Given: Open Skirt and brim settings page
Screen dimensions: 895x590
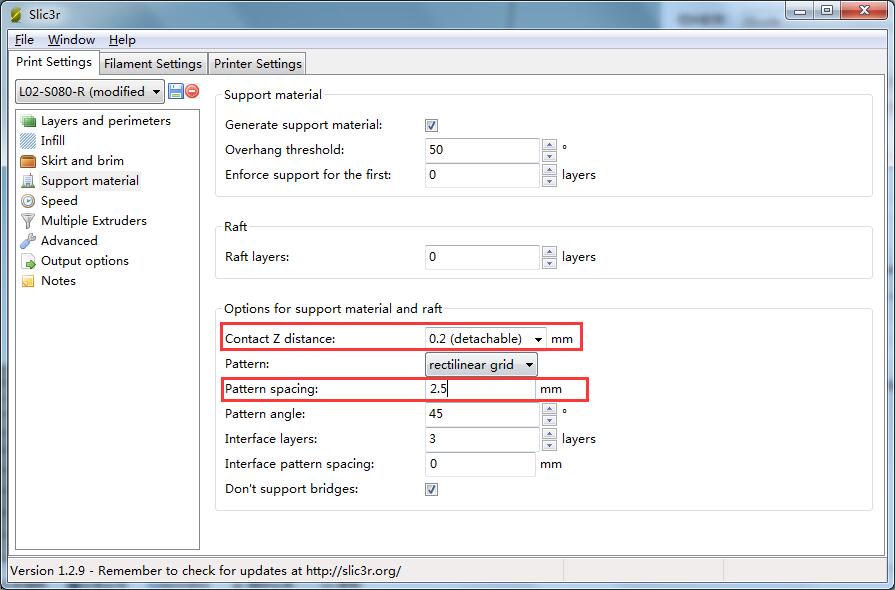Looking at the screenshot, I should 82,161.
